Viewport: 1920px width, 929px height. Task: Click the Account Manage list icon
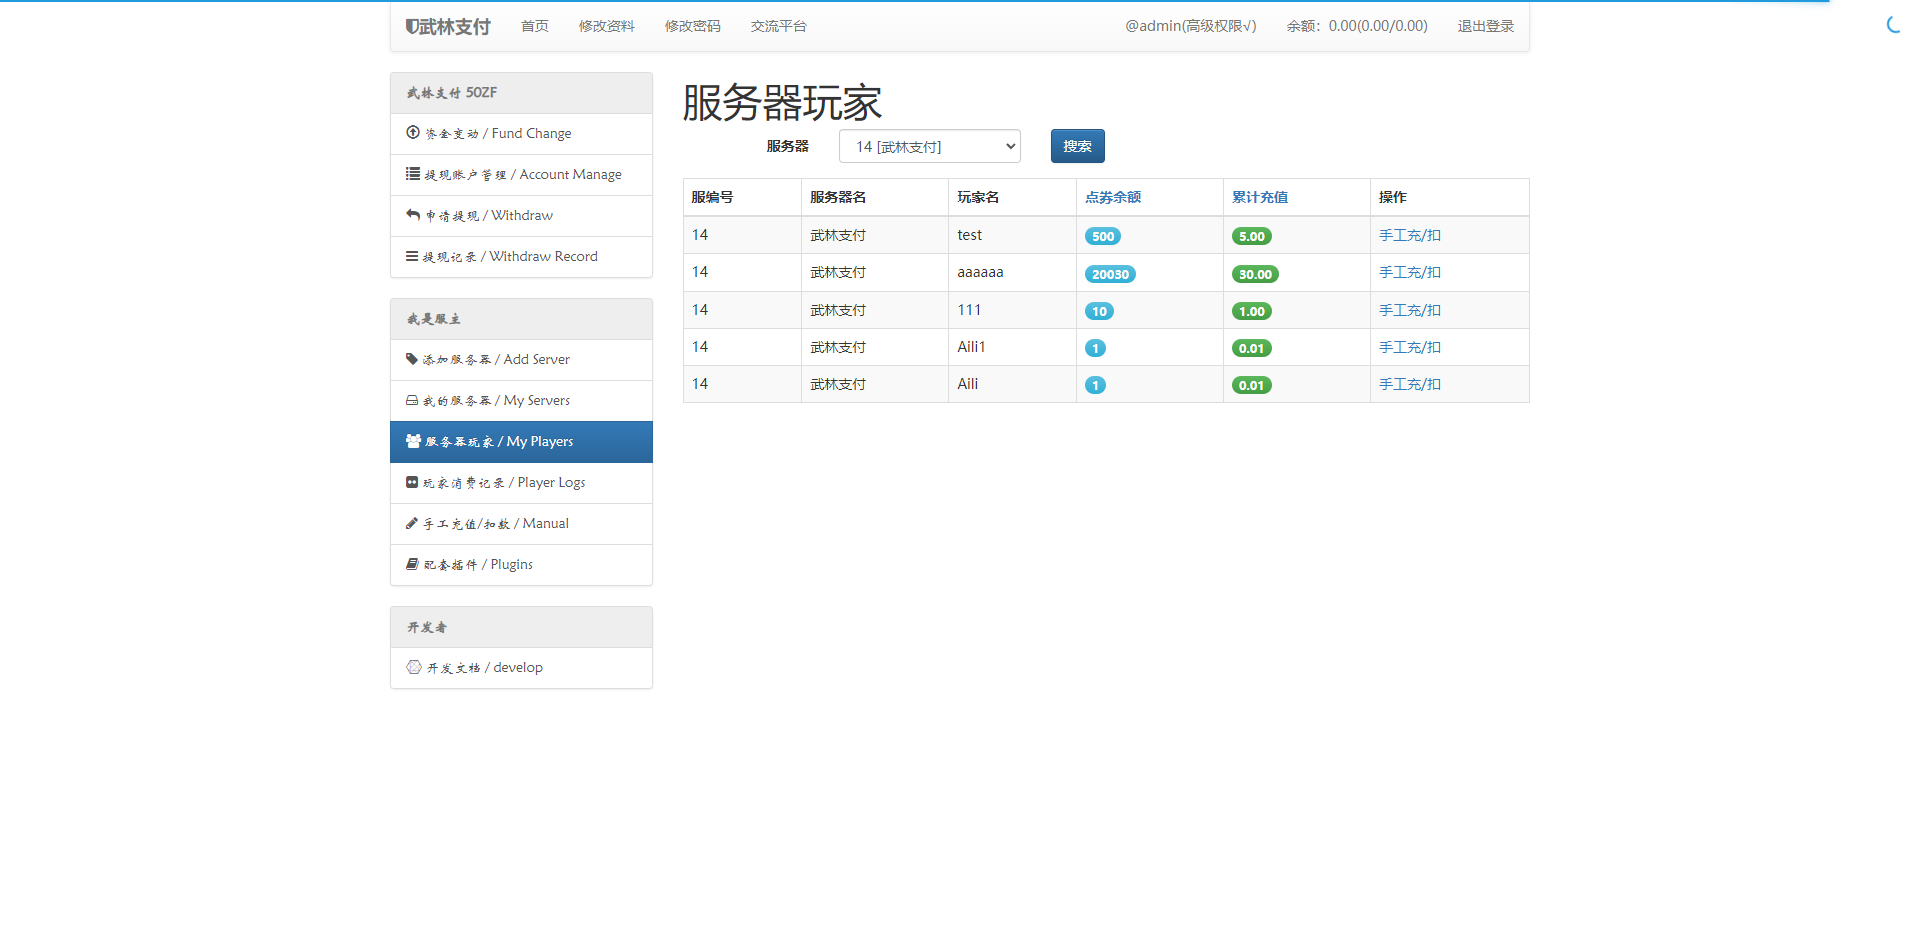point(413,173)
